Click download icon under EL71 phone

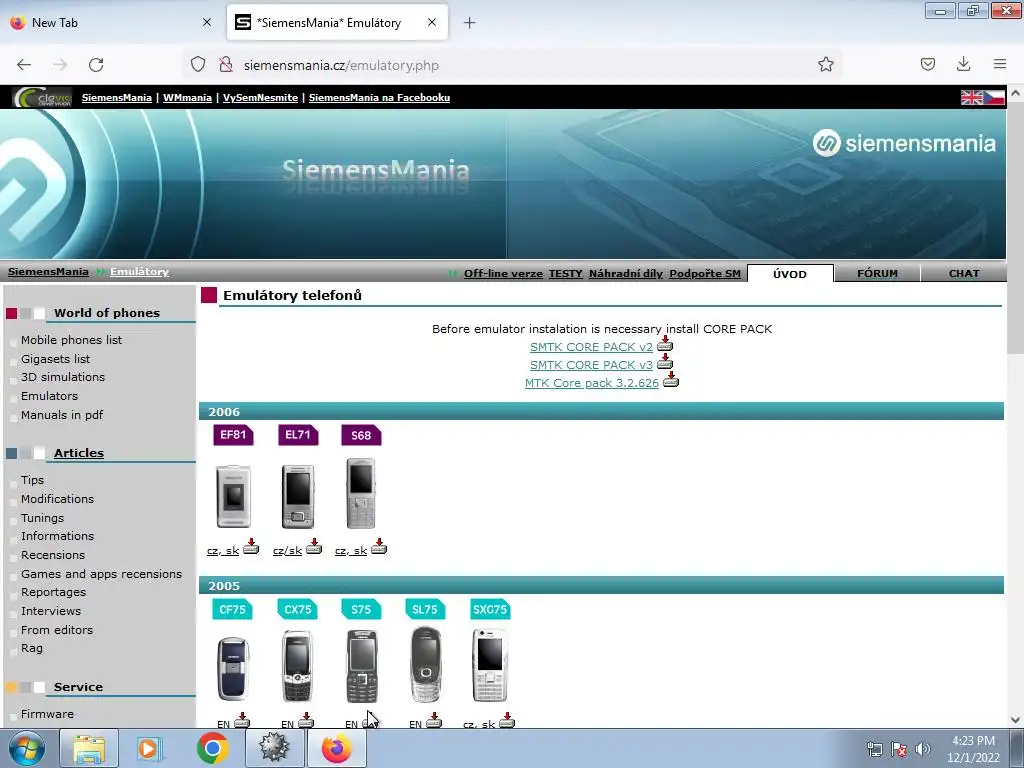(314, 547)
